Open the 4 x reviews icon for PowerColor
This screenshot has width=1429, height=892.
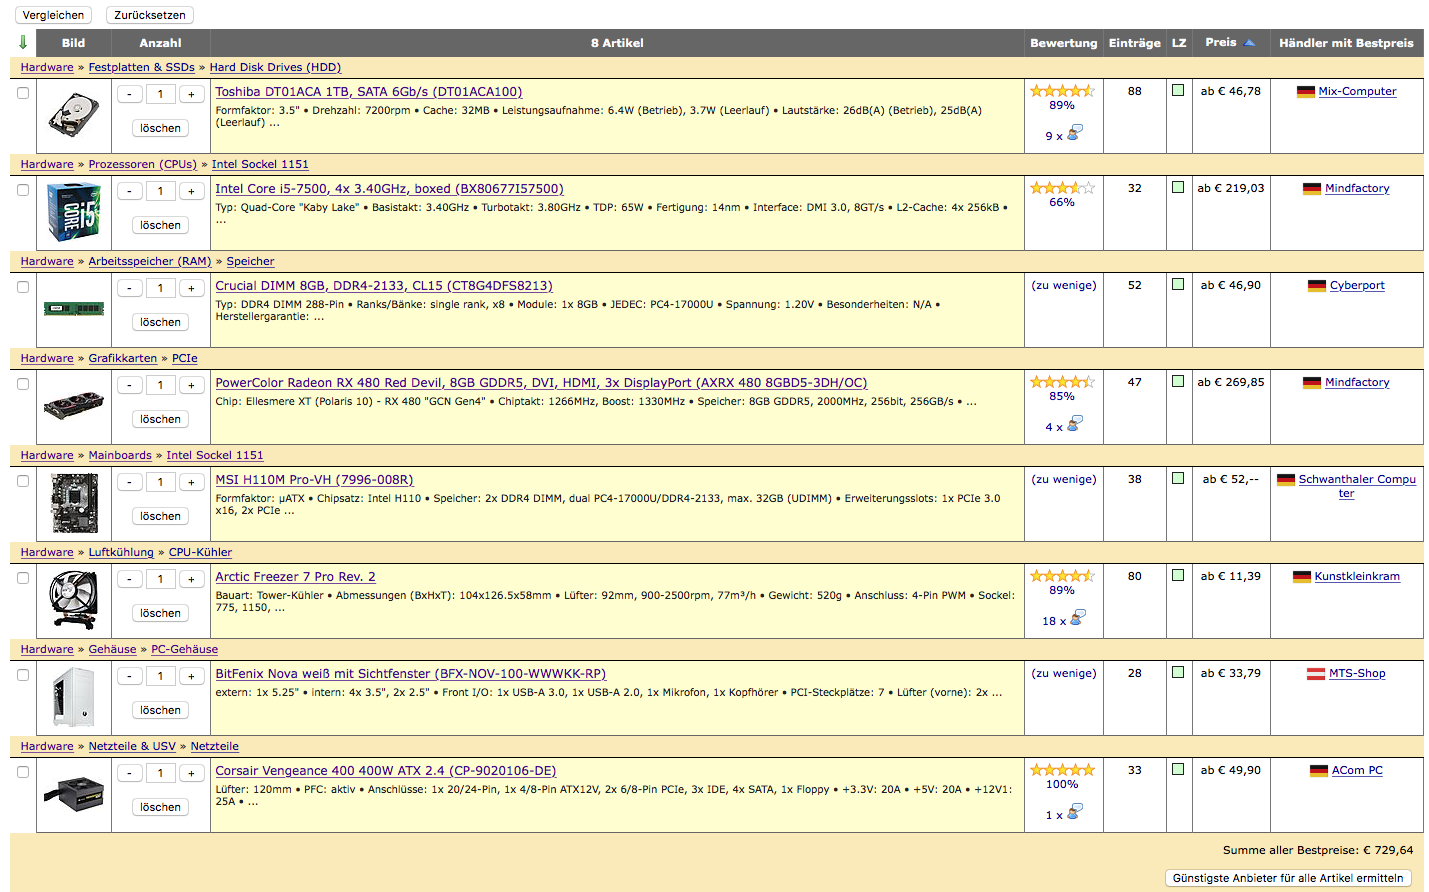[x=1075, y=424]
